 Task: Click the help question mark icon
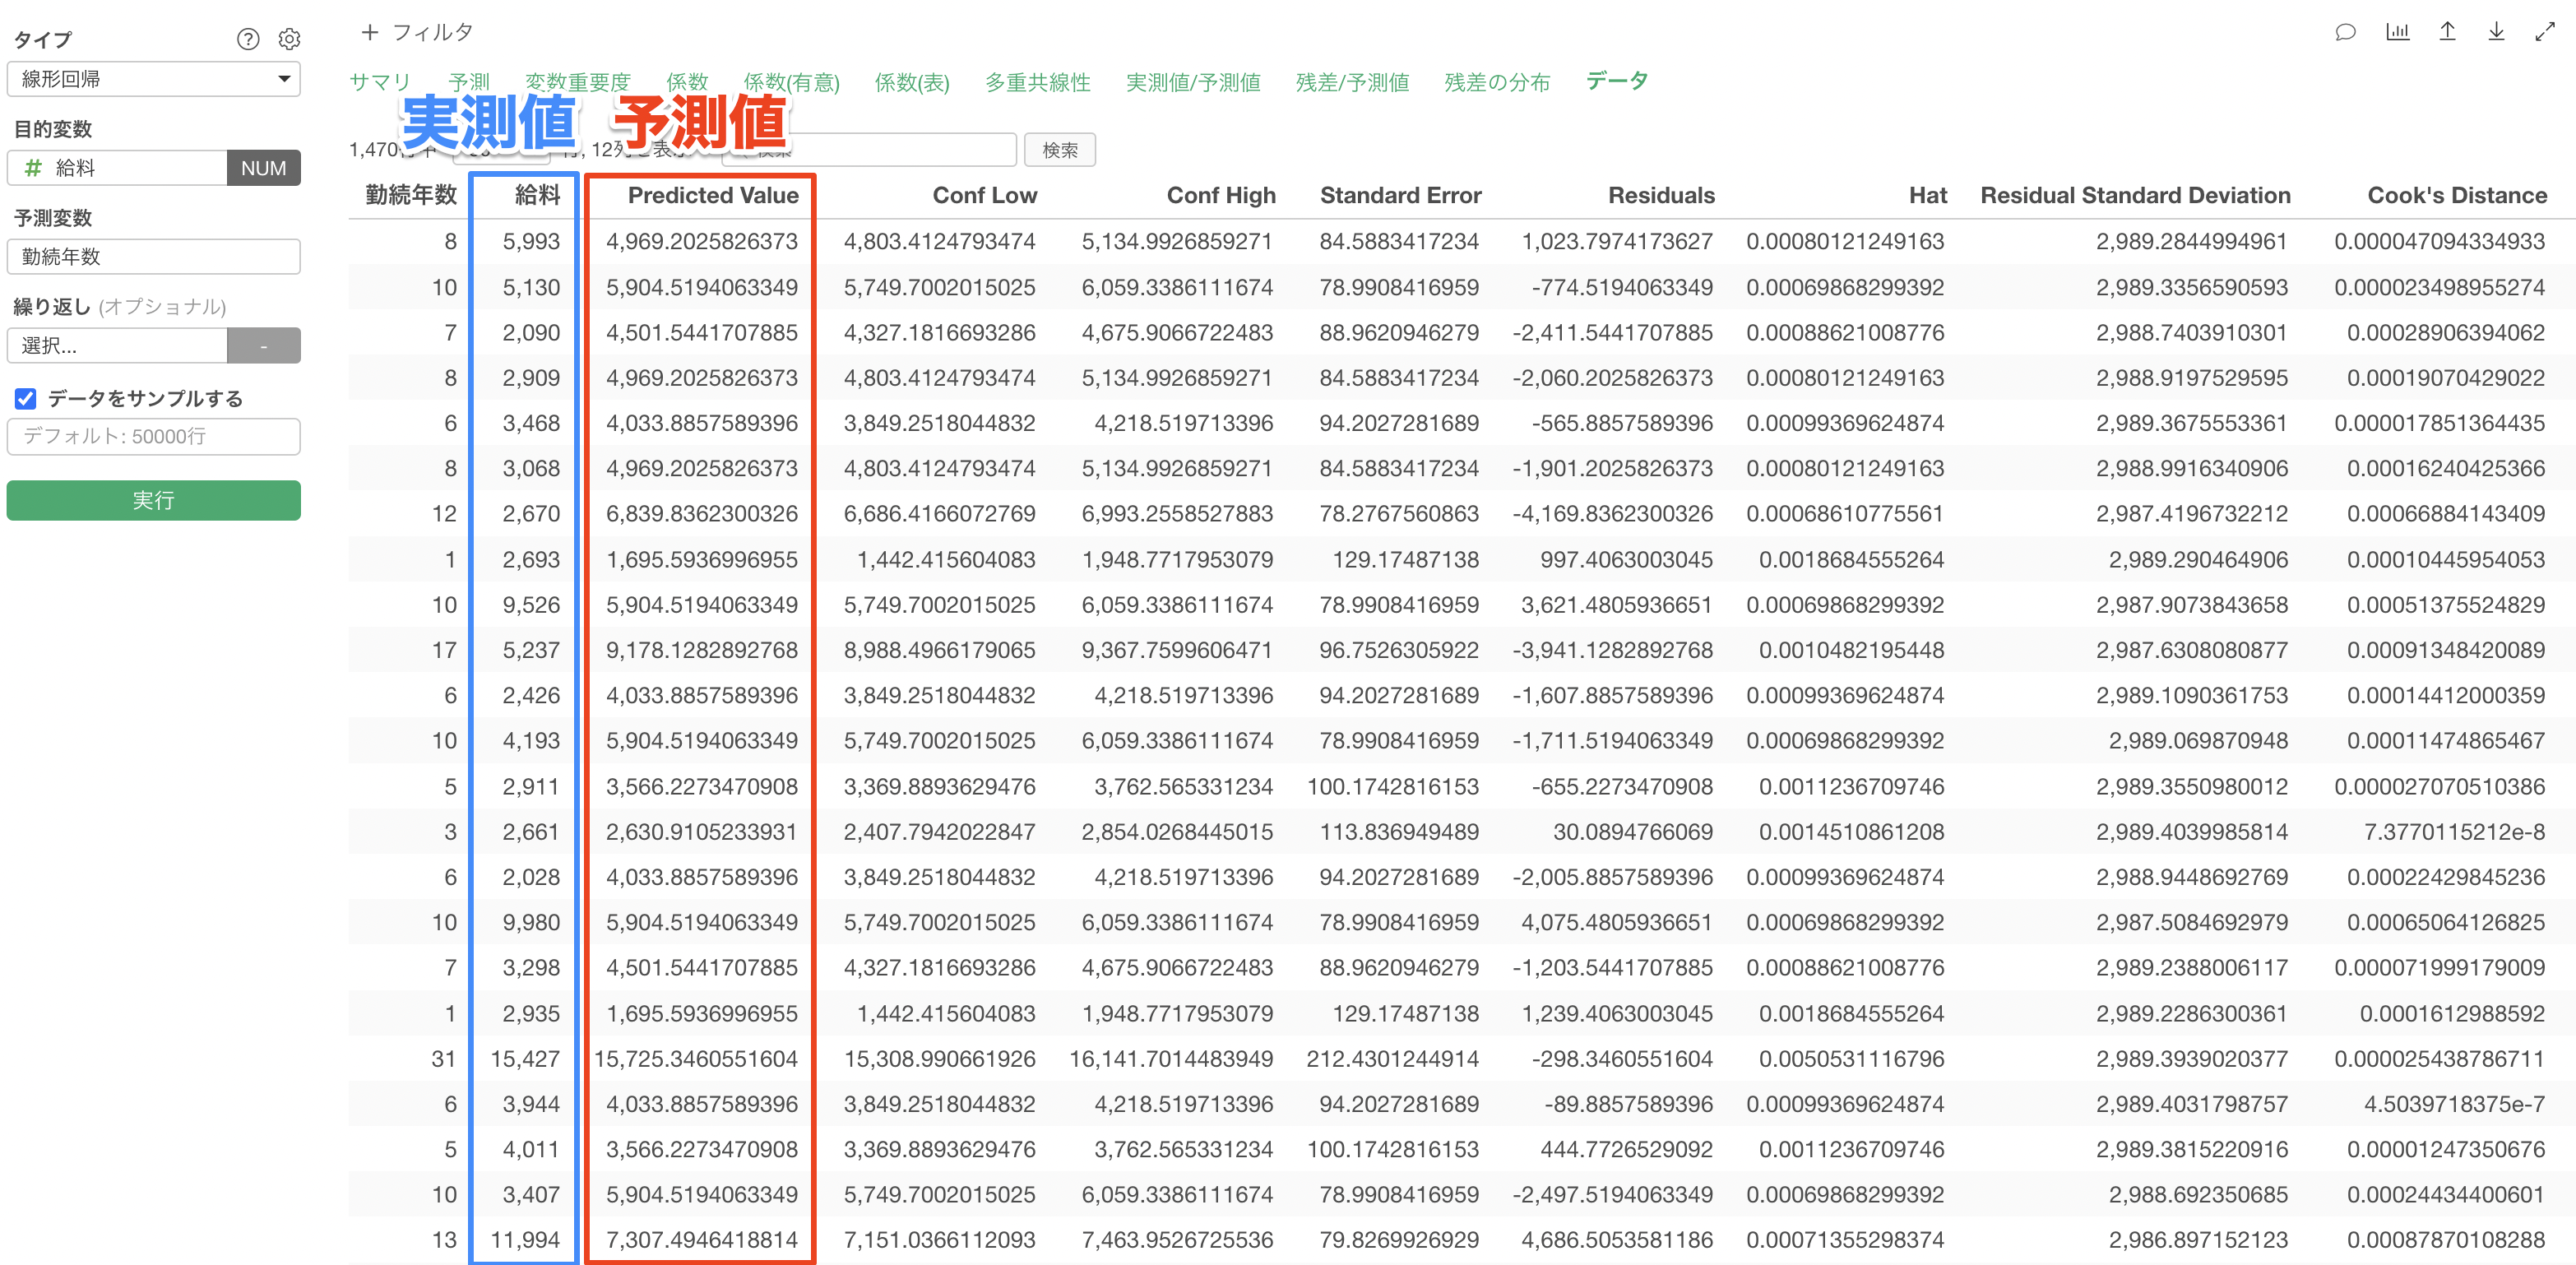click(247, 39)
